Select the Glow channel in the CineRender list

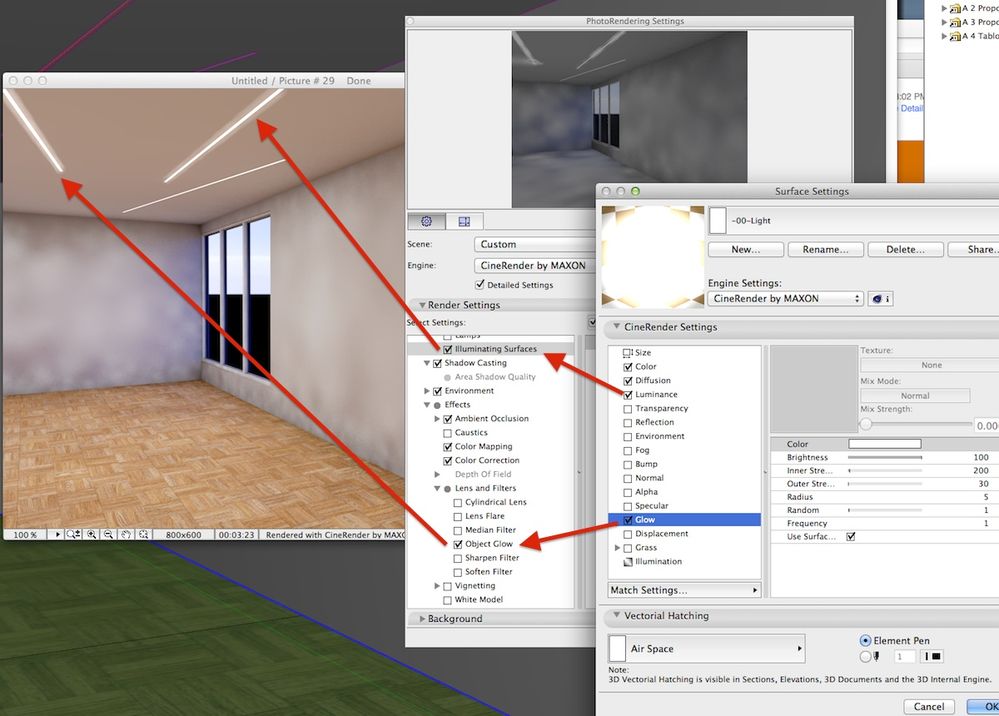(x=648, y=519)
